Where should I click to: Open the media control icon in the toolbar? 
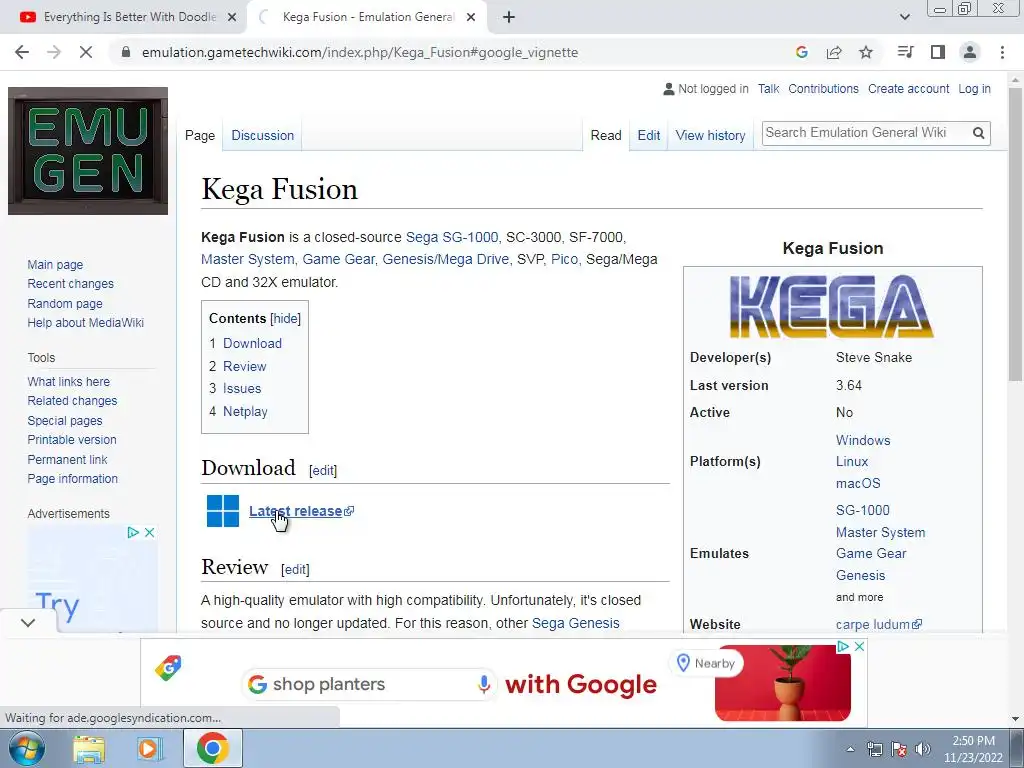(x=905, y=52)
